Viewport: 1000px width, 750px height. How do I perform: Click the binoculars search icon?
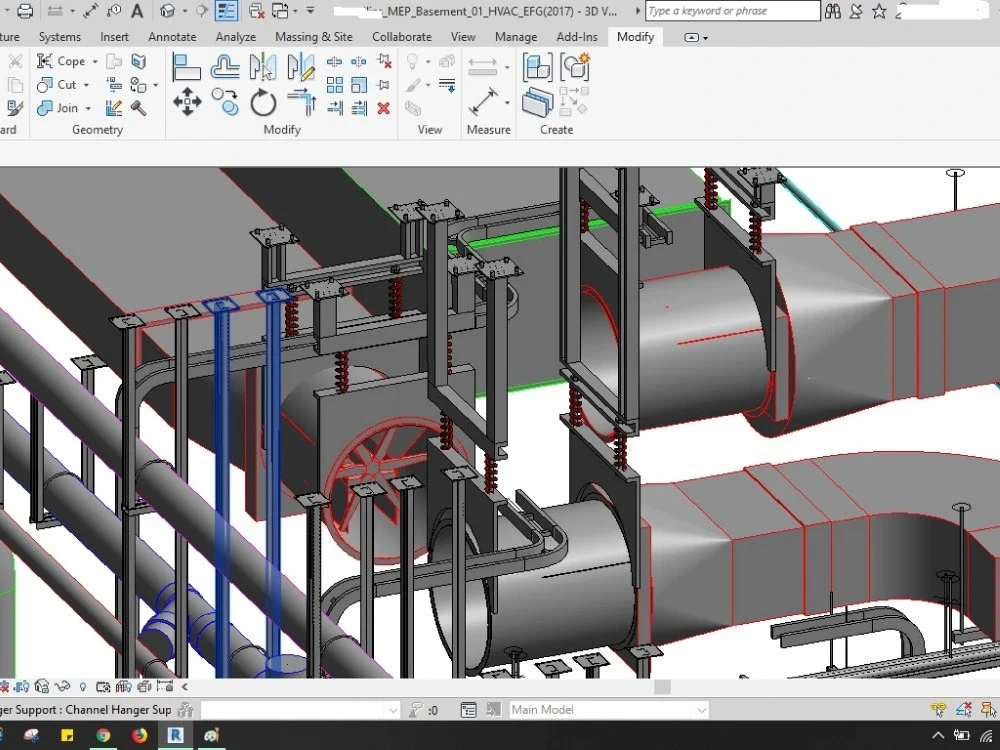(x=833, y=11)
